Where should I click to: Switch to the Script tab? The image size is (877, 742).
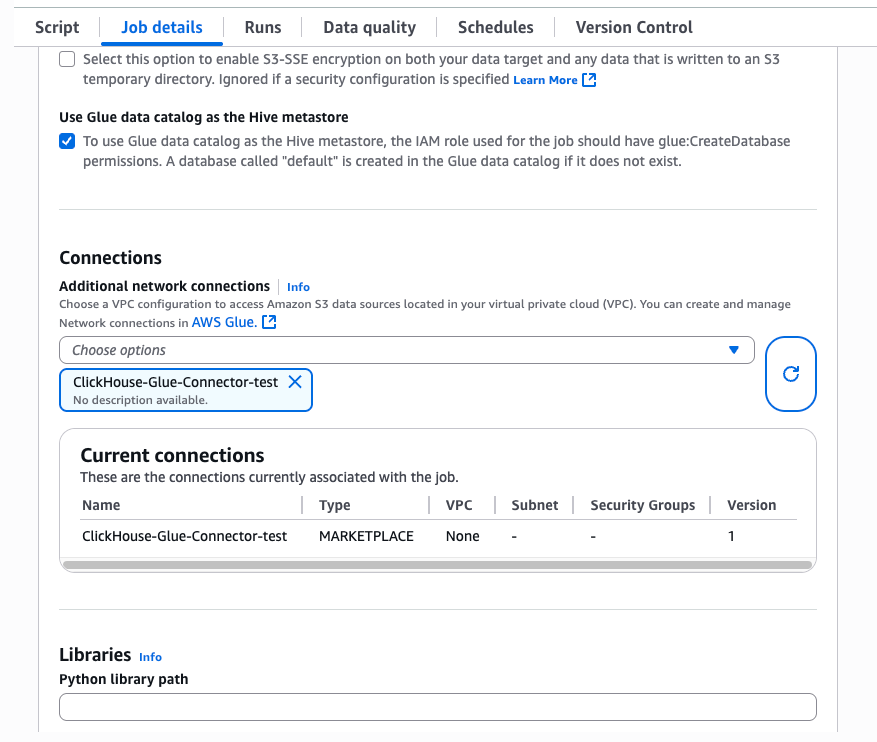tap(56, 27)
